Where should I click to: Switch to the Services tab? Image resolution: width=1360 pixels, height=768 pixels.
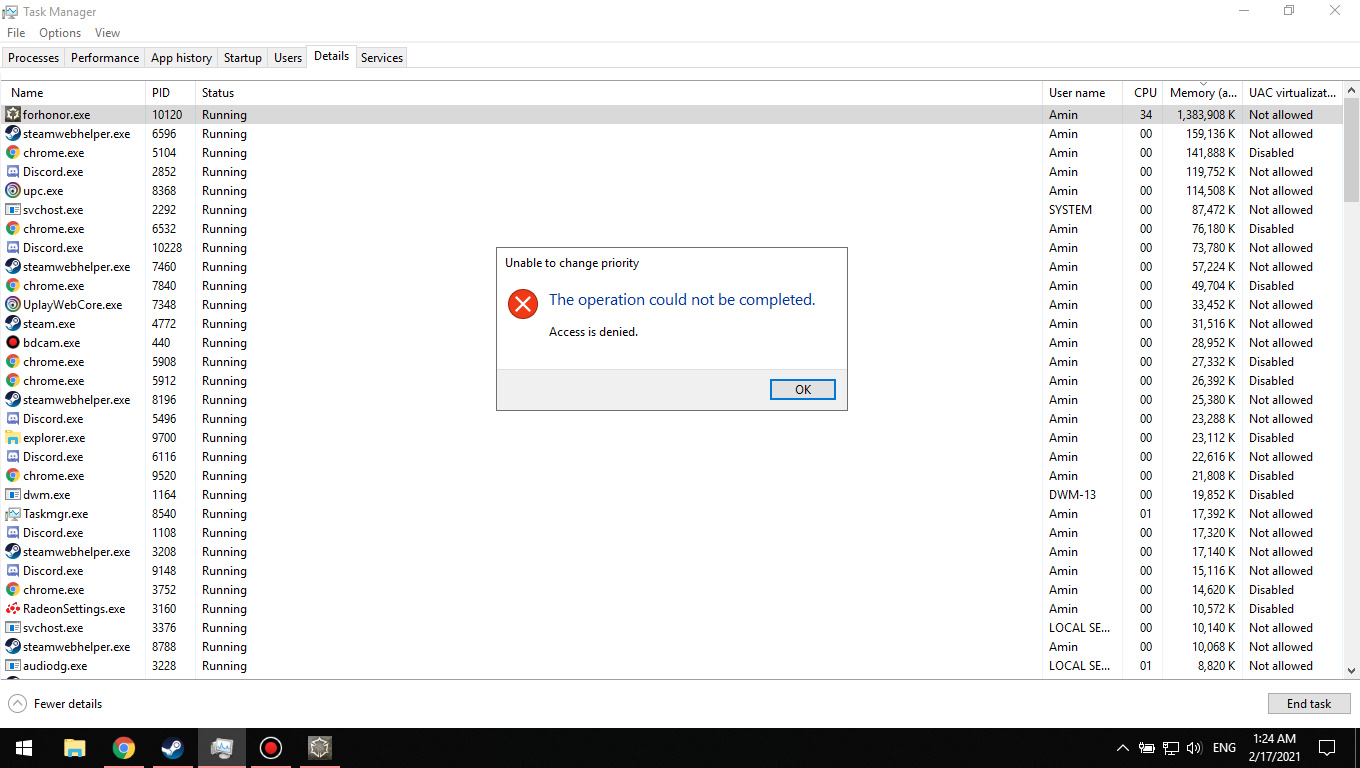tap(382, 58)
